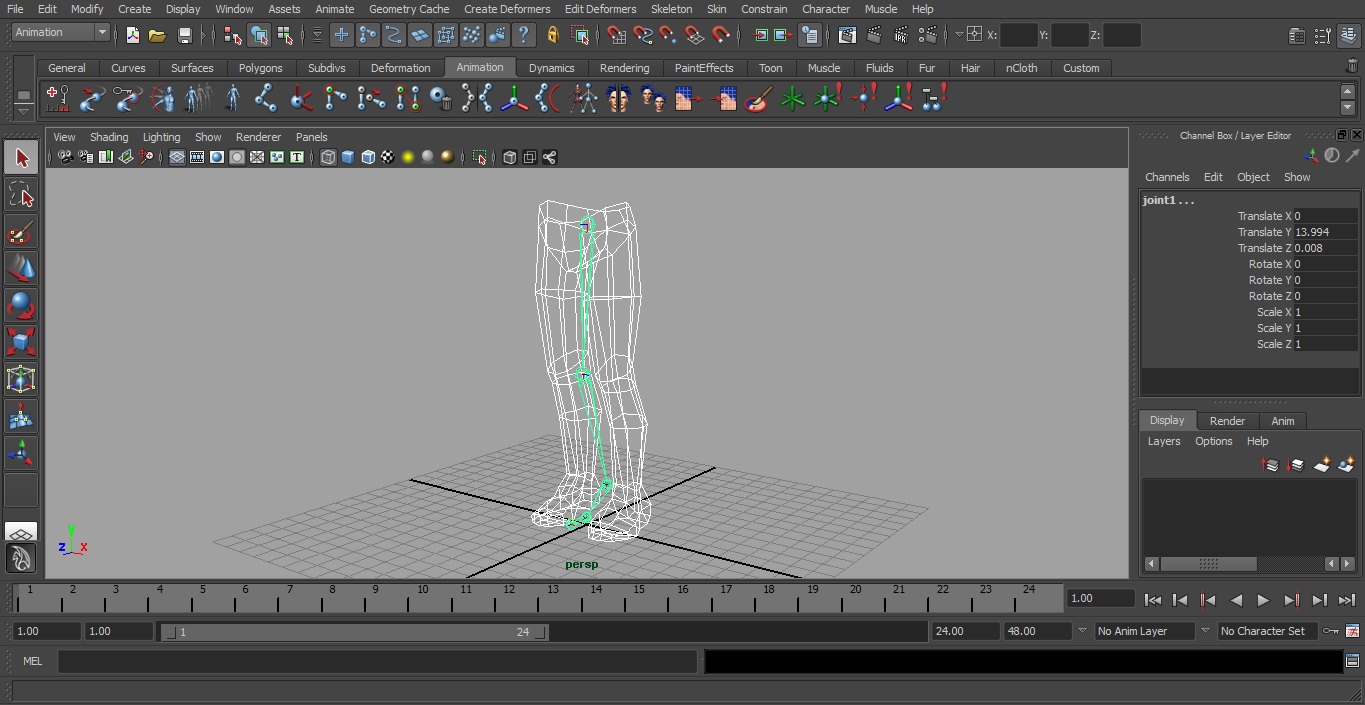This screenshot has width=1365, height=705.
Task: Switch to the Deformation shelf tab
Action: (x=400, y=68)
